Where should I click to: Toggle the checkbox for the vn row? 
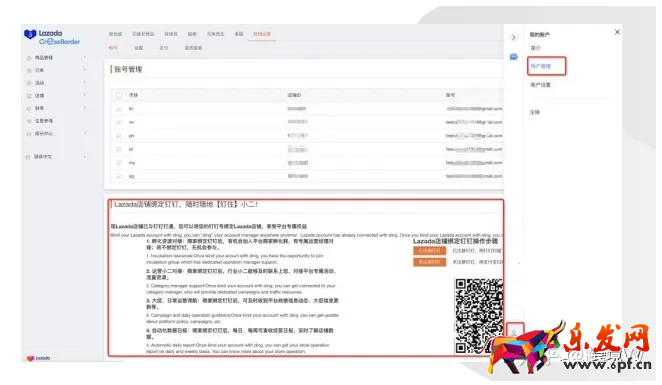coord(119,122)
